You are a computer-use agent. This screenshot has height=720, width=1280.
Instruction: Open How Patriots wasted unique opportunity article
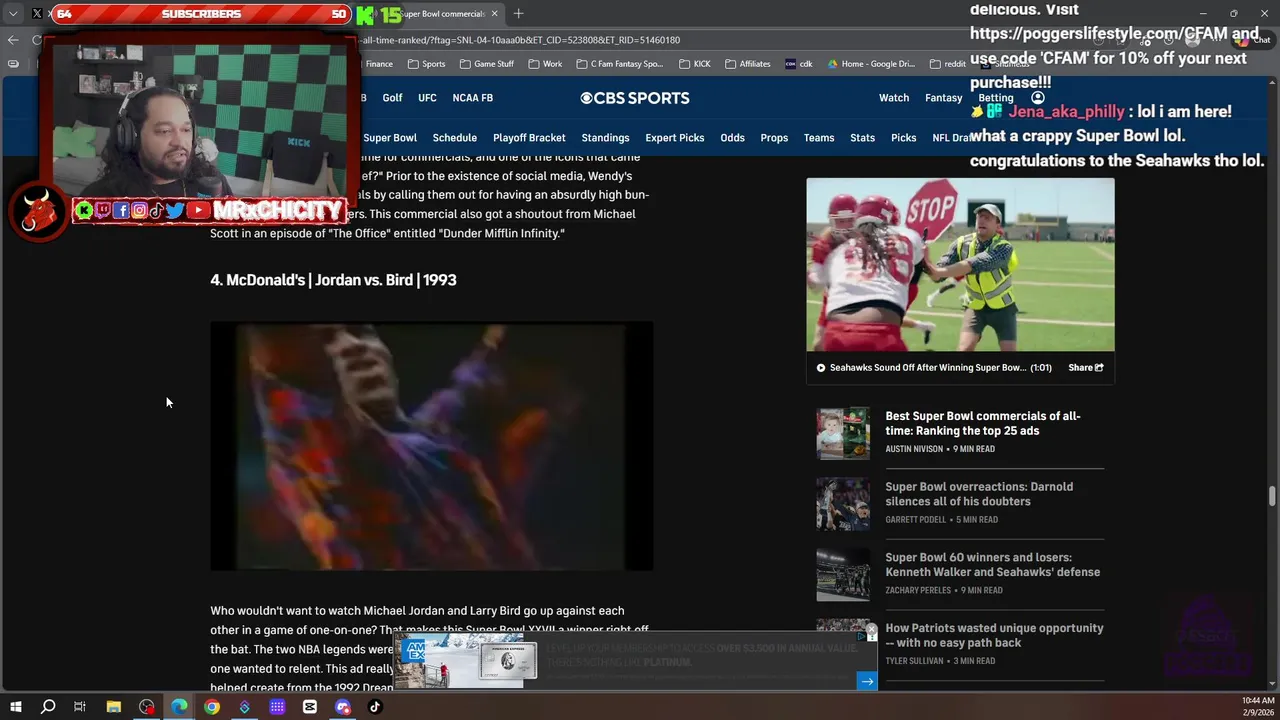coord(994,635)
